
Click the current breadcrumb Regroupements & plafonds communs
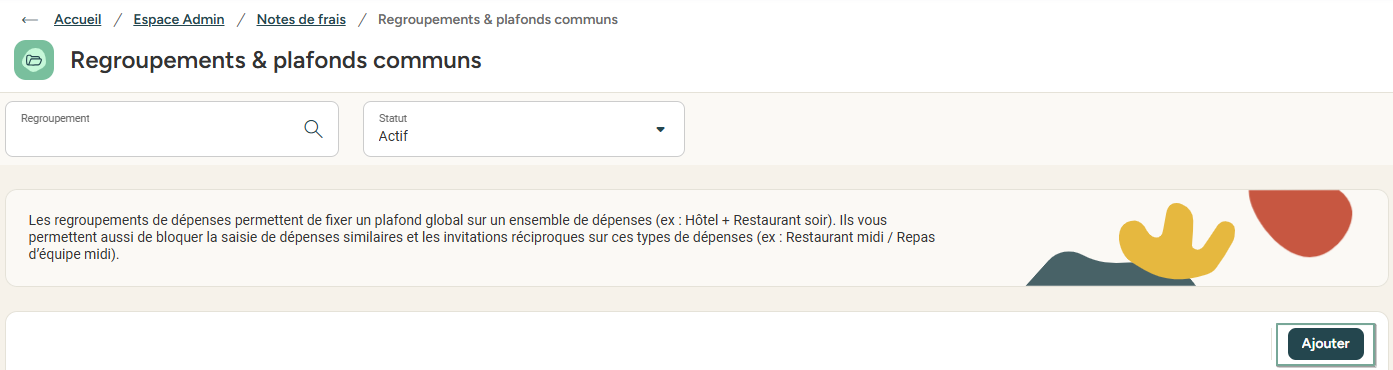[x=498, y=19]
